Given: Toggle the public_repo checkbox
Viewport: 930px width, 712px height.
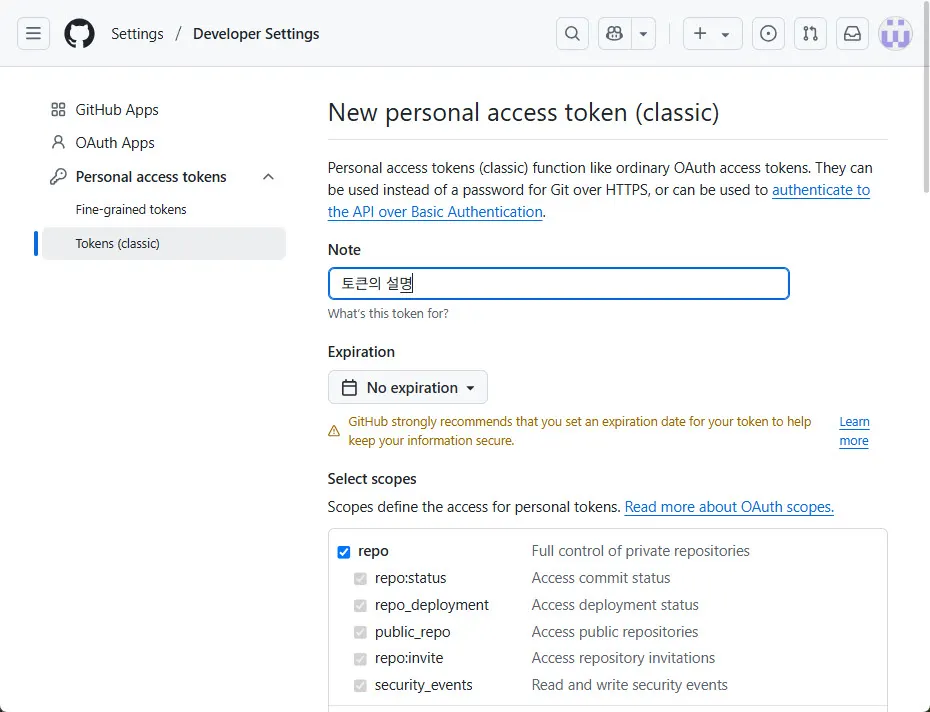Looking at the screenshot, I should tap(360, 632).
